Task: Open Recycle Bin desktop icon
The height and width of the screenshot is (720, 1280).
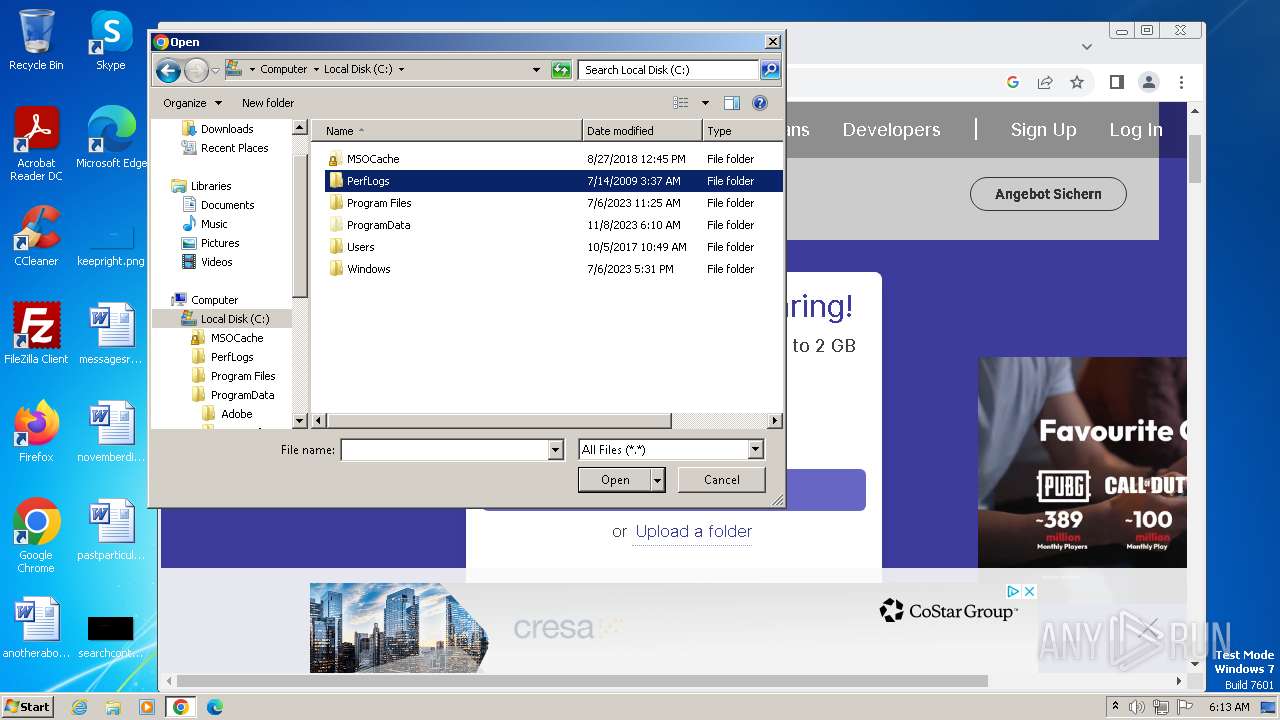Action: click(36, 40)
